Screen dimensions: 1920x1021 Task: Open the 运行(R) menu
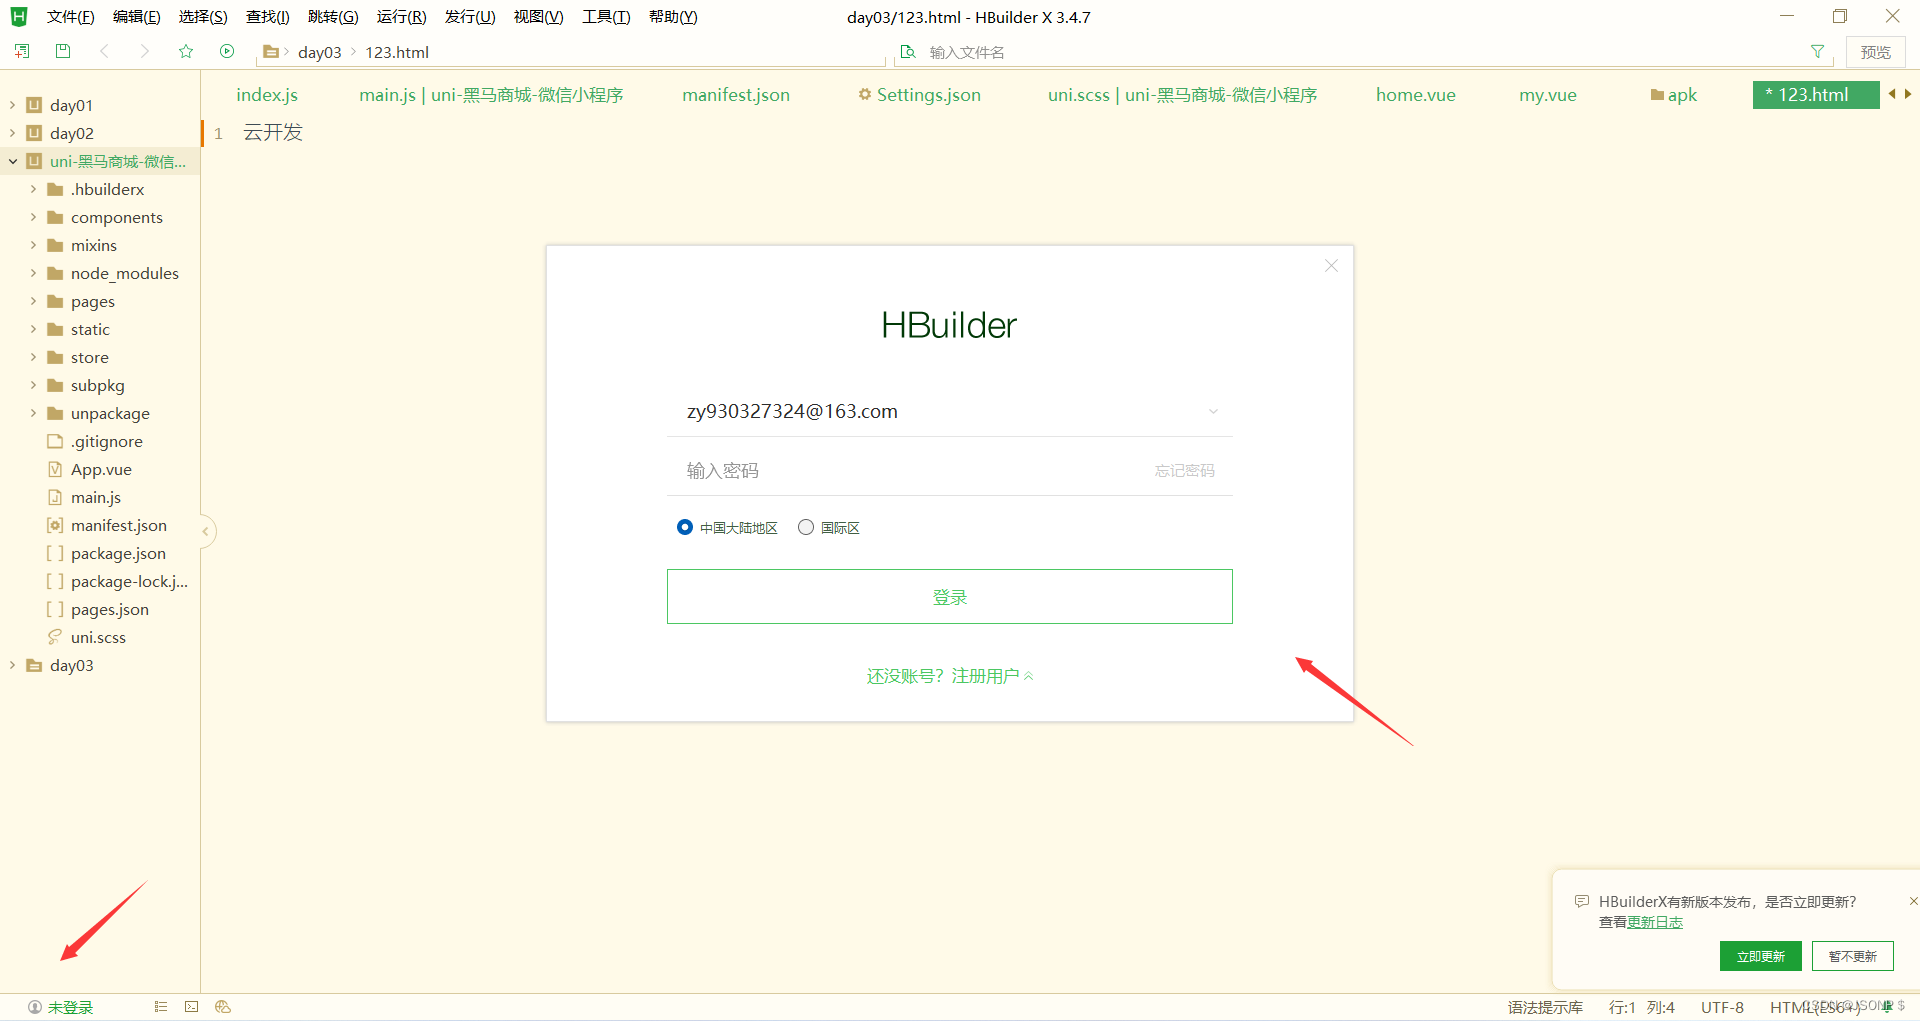pyautogui.click(x=401, y=17)
